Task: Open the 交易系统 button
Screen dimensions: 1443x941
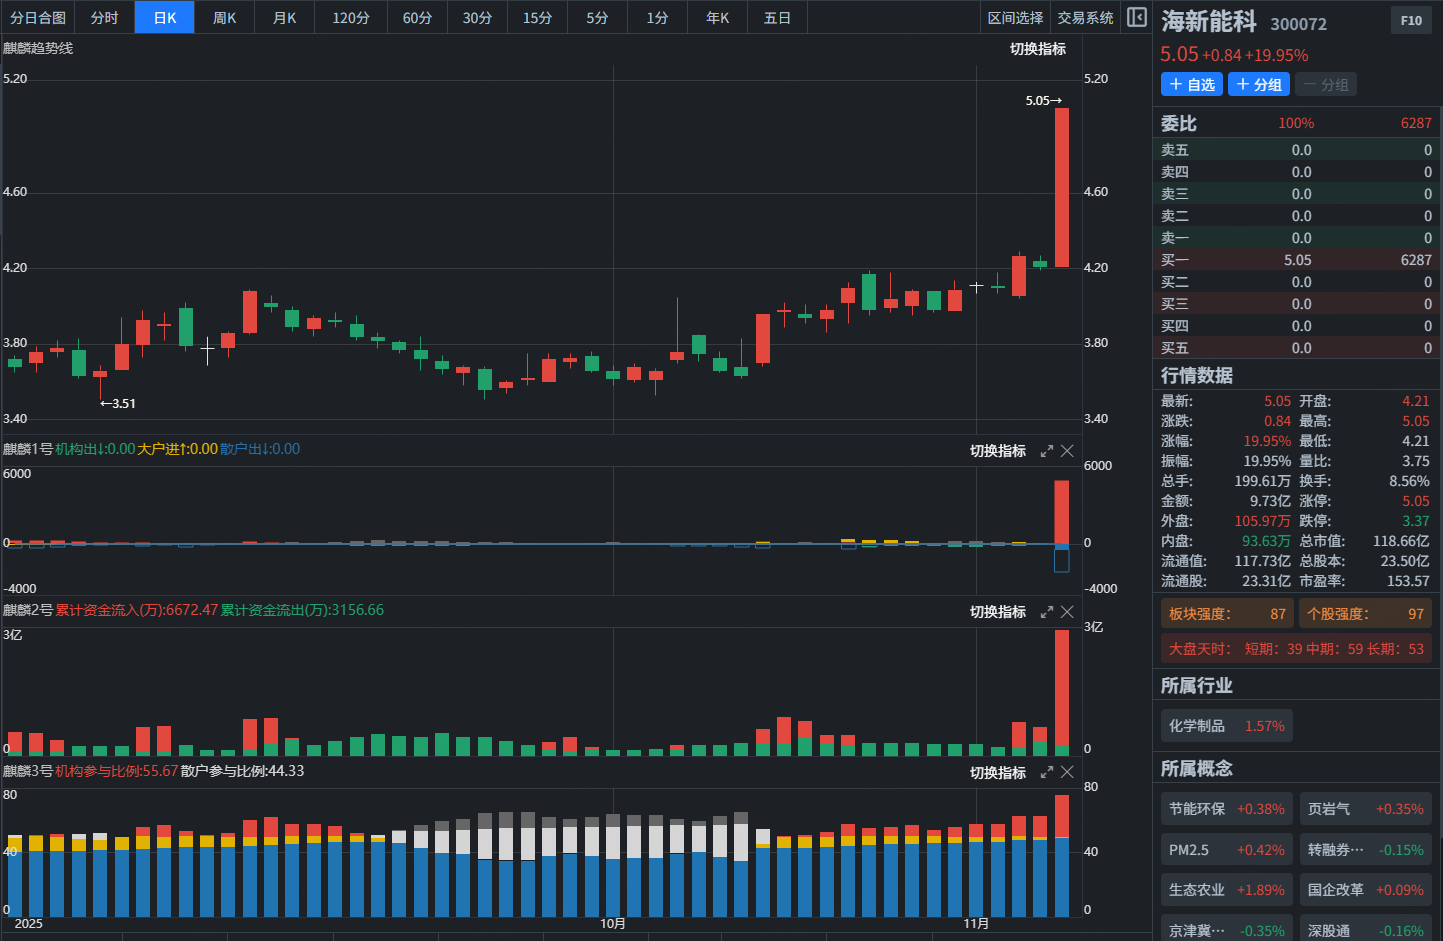Action: 1085,18
